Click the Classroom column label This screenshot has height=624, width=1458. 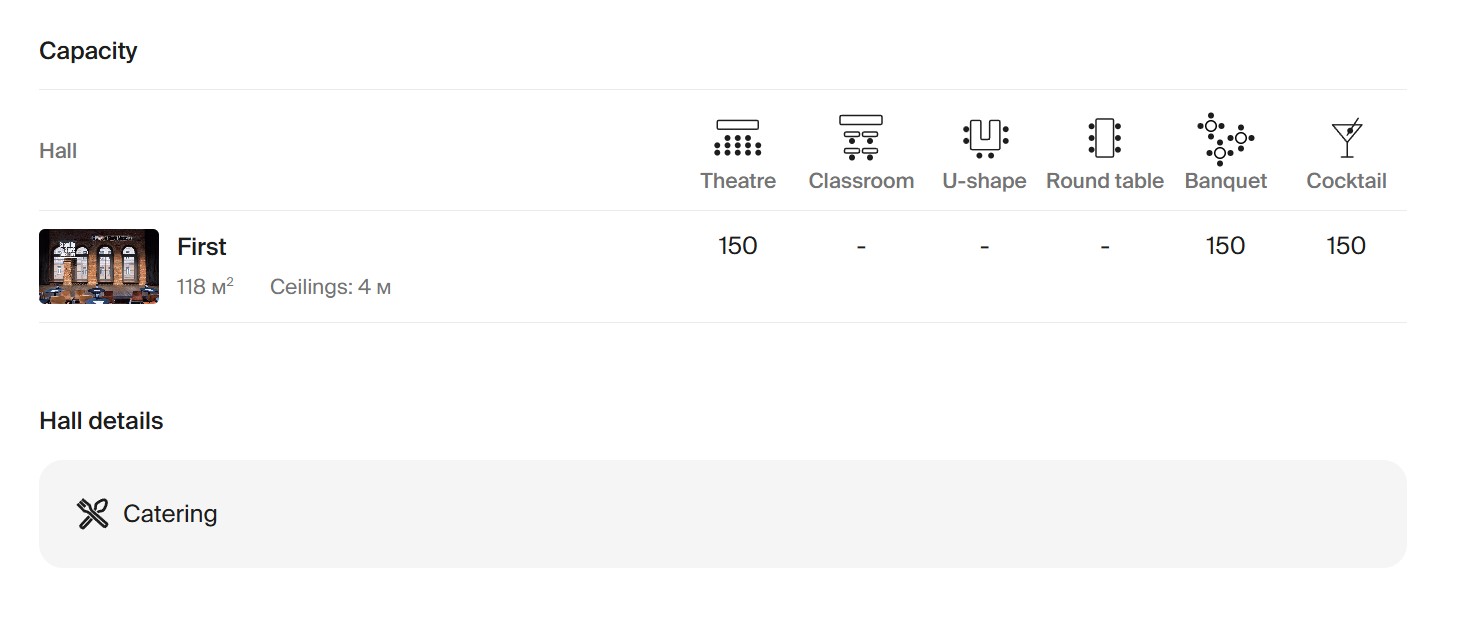(x=861, y=181)
